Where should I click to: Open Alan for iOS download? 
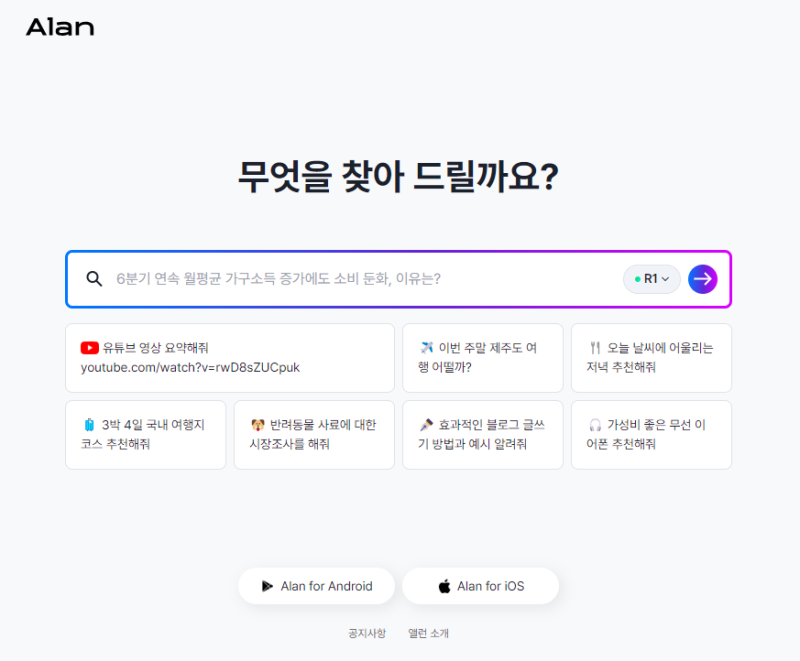click(x=480, y=586)
